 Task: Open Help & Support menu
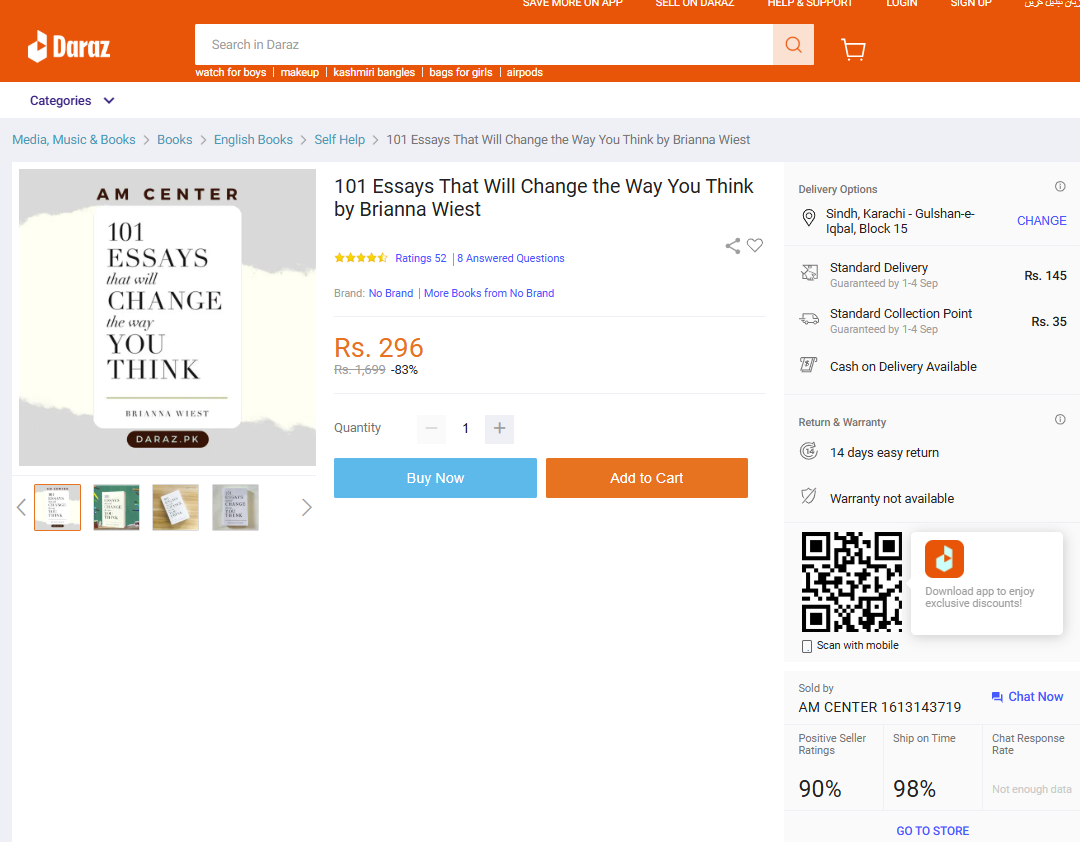point(809,3)
